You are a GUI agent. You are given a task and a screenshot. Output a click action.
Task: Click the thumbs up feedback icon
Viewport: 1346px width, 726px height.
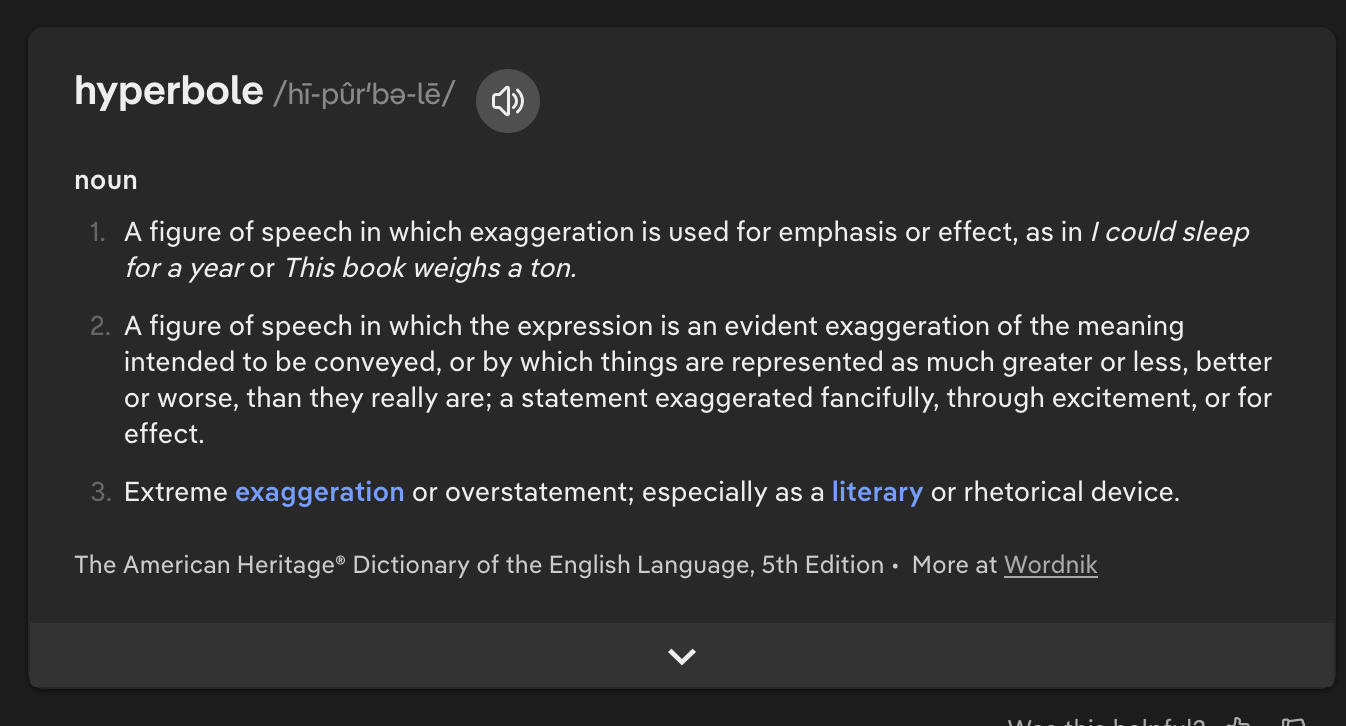[1239, 722]
